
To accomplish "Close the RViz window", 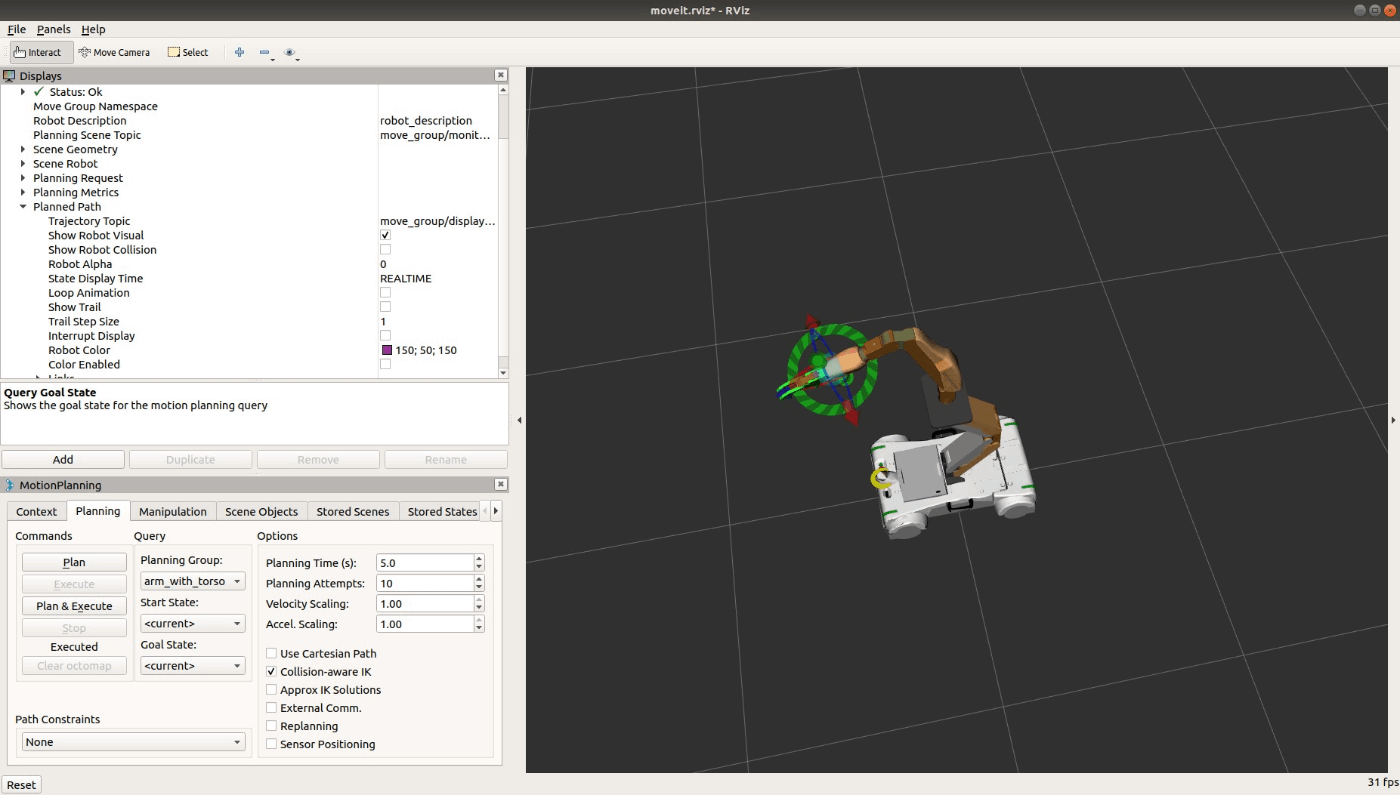I will click(x=1388, y=9).
